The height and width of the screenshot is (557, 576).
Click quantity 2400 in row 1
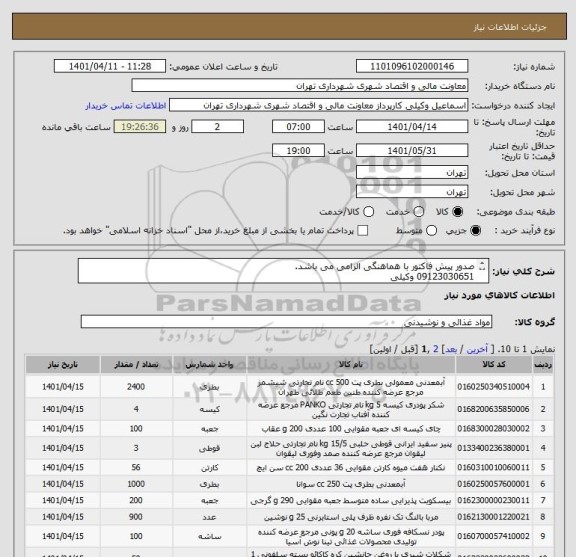point(136,387)
